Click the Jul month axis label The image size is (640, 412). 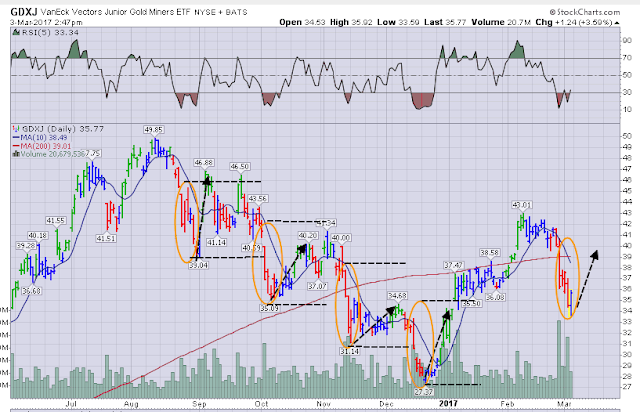(x=71, y=403)
